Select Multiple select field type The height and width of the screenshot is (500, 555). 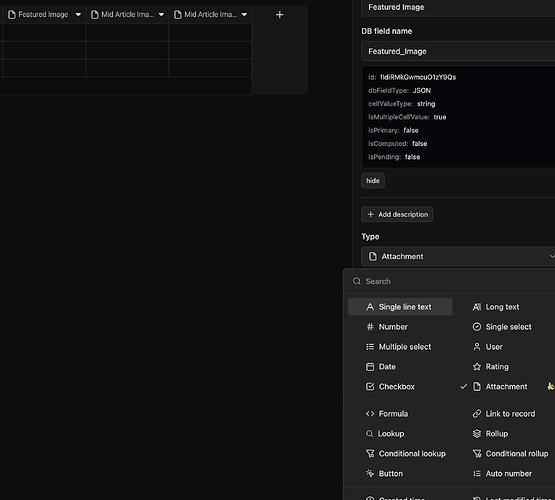click(x=400, y=347)
